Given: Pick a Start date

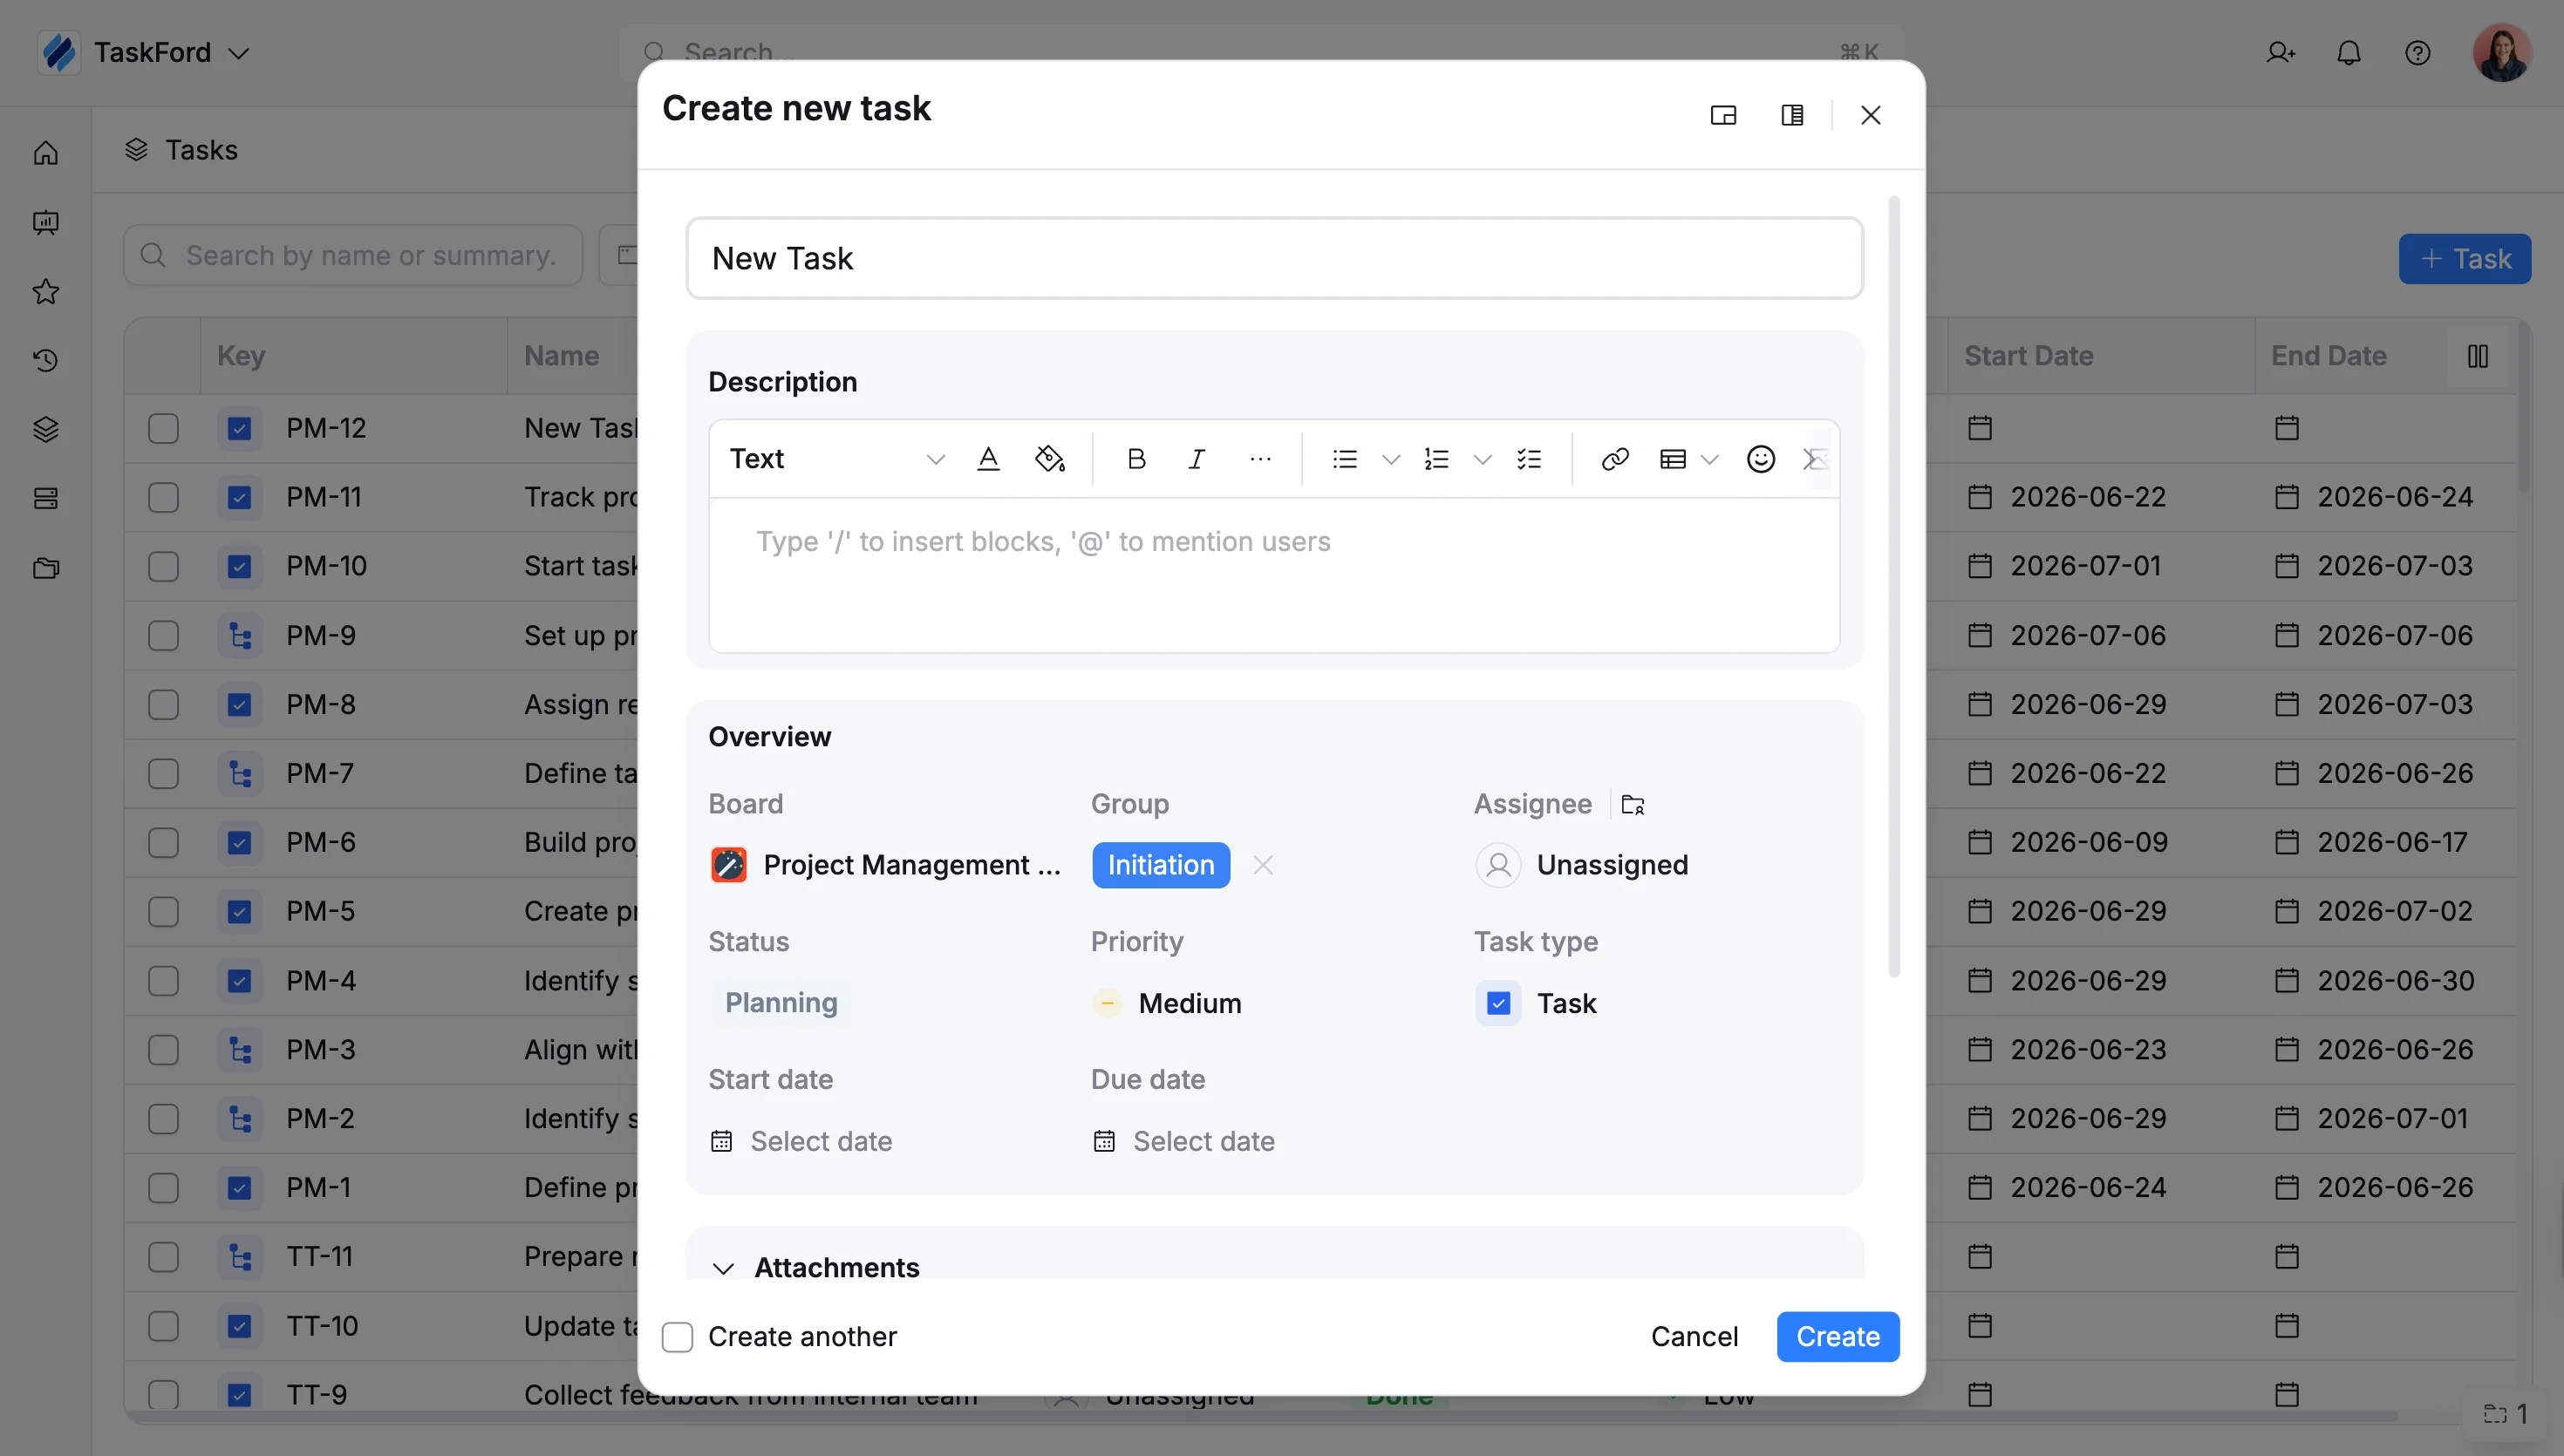Looking at the screenshot, I should (x=801, y=1142).
